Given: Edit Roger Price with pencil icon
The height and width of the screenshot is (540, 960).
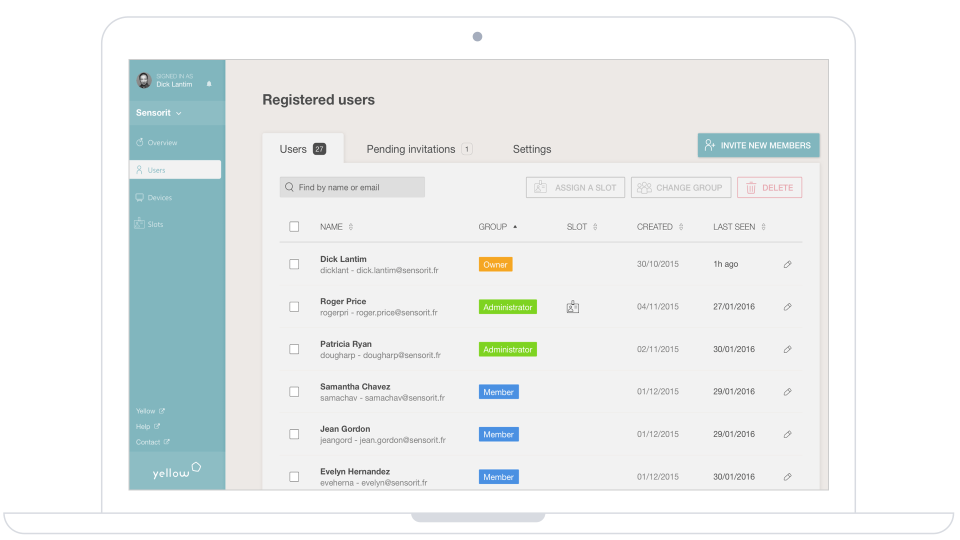Looking at the screenshot, I should click(x=787, y=307).
